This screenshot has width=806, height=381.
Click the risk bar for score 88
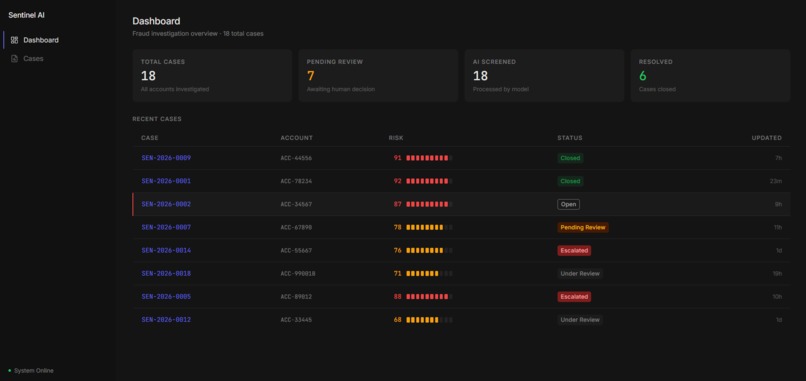point(429,297)
